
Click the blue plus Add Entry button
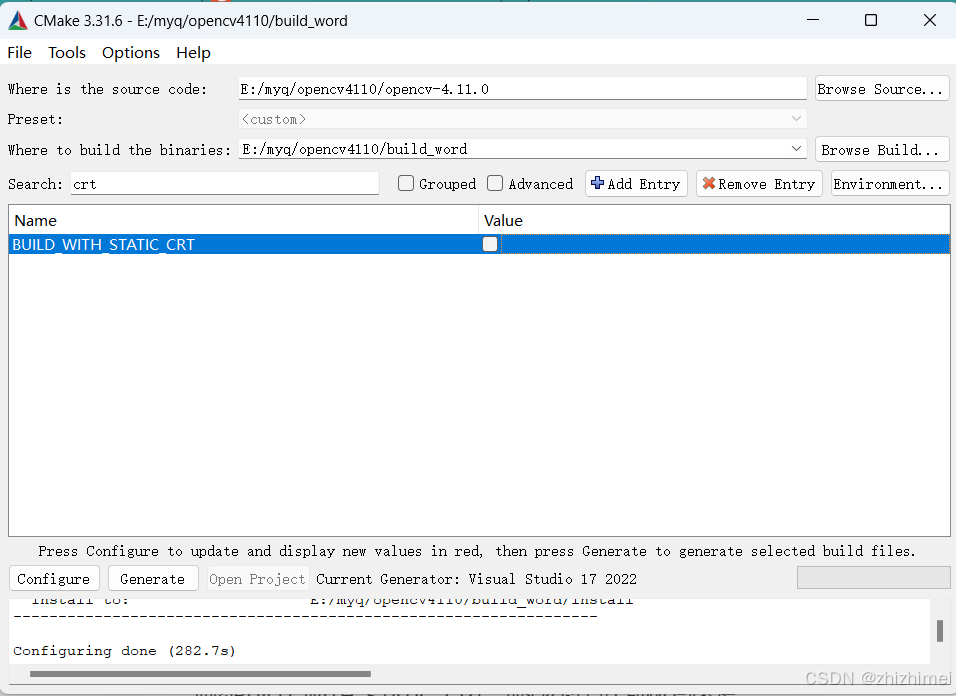(x=636, y=183)
